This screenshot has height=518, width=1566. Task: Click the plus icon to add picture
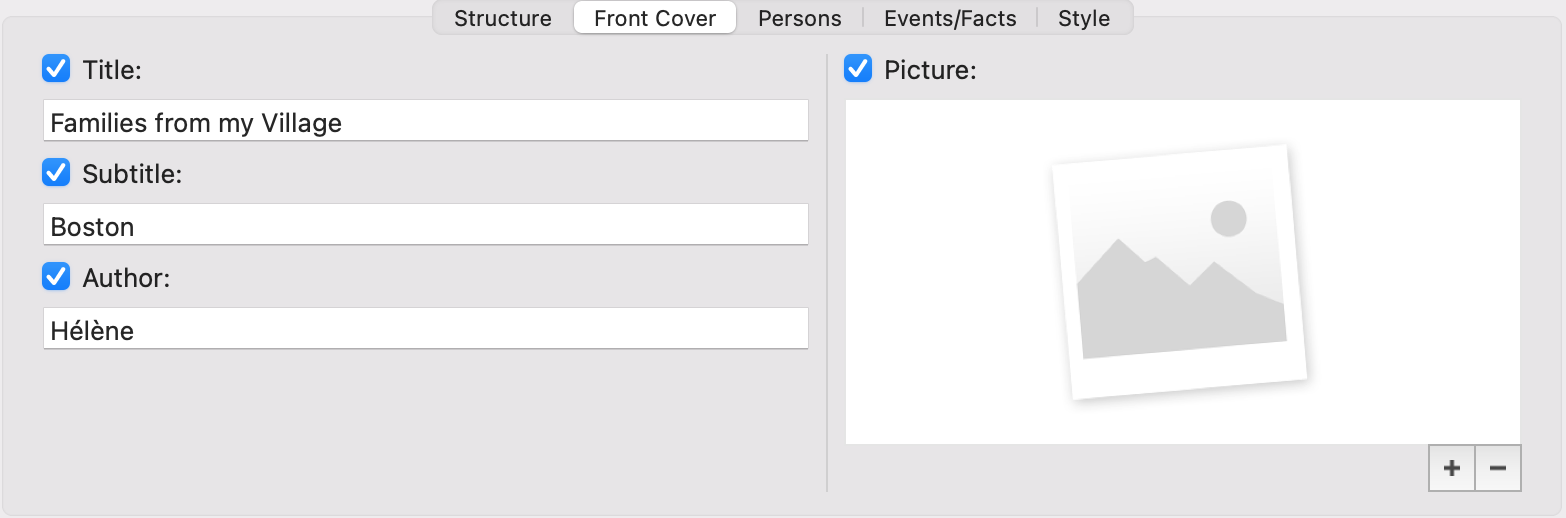[x=1452, y=468]
